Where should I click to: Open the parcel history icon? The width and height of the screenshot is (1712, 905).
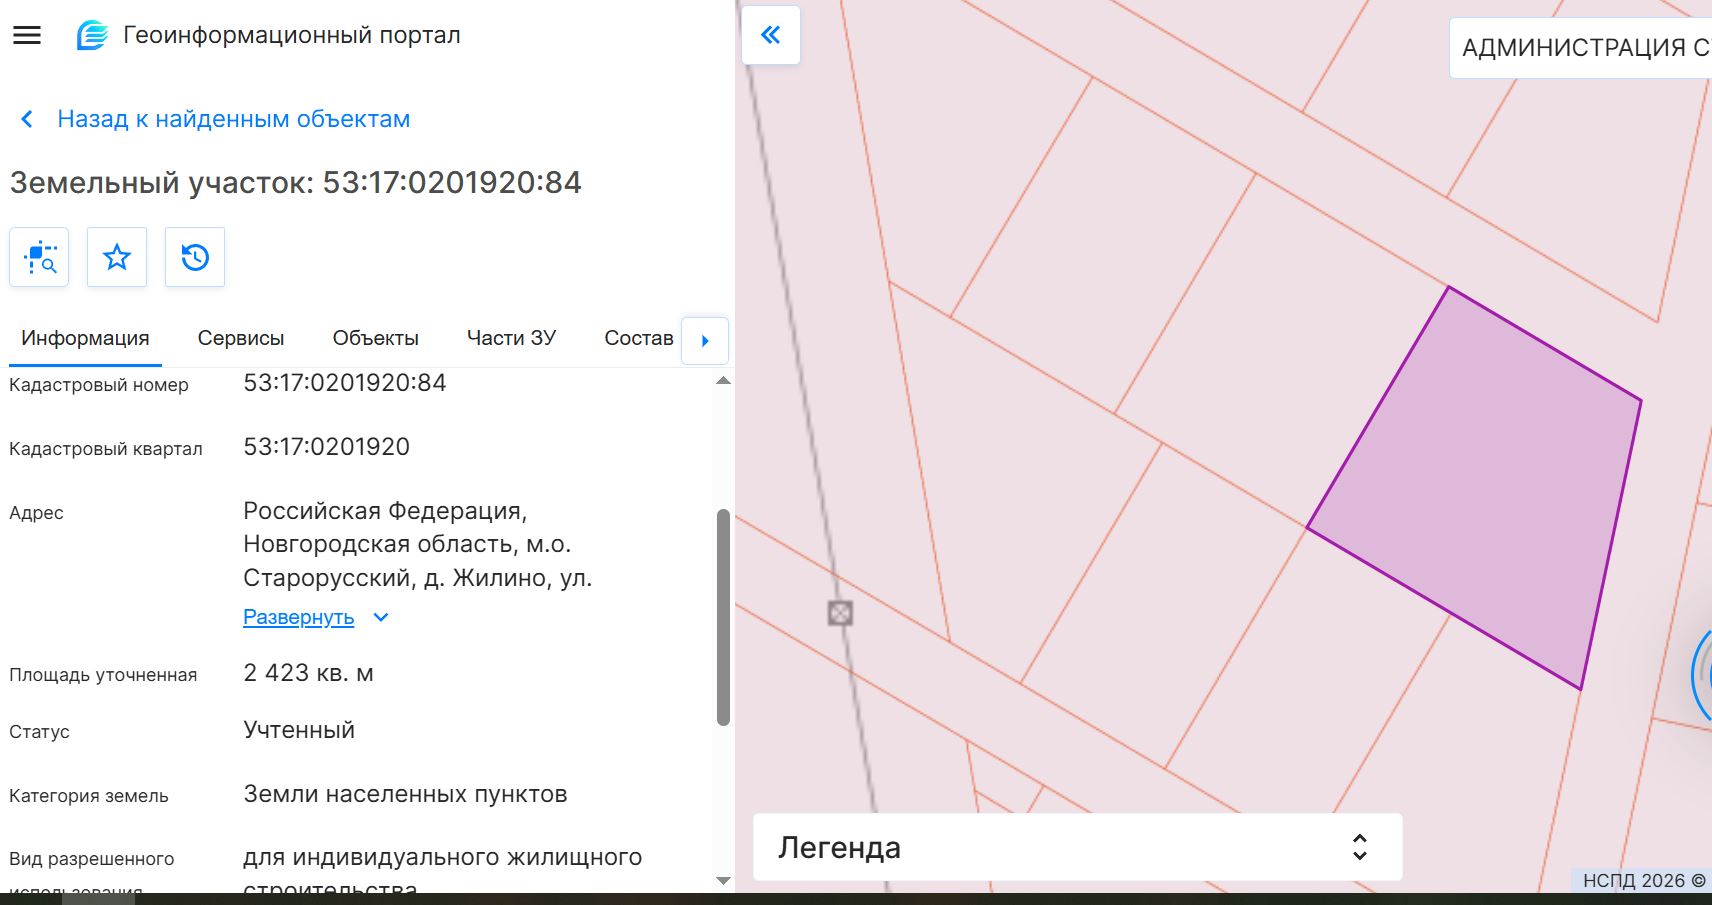(x=195, y=257)
